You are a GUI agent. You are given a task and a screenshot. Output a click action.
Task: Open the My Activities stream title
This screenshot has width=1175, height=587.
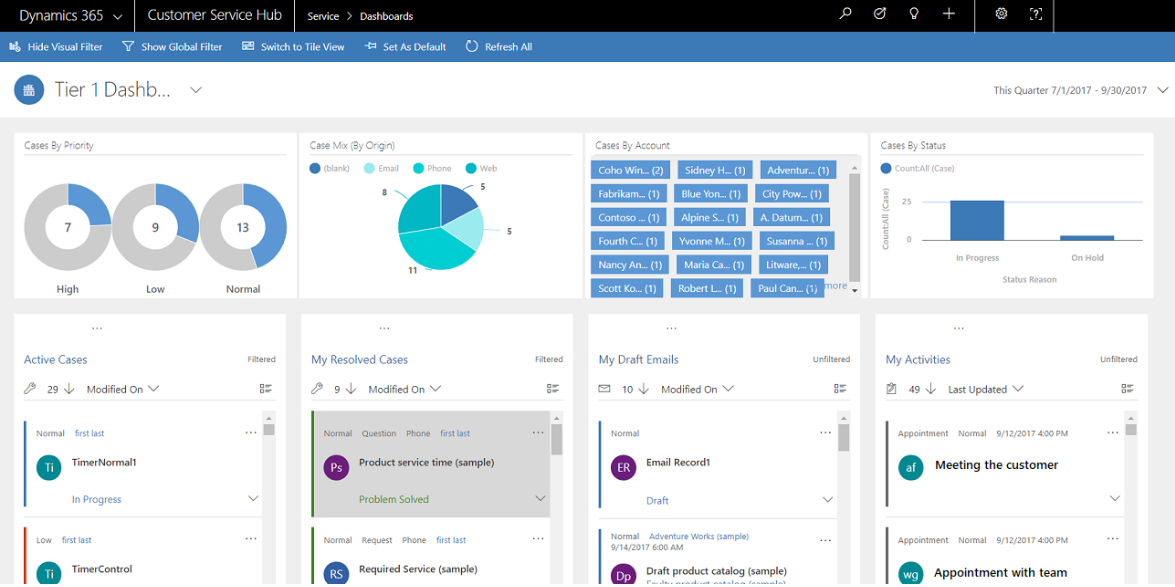click(918, 360)
